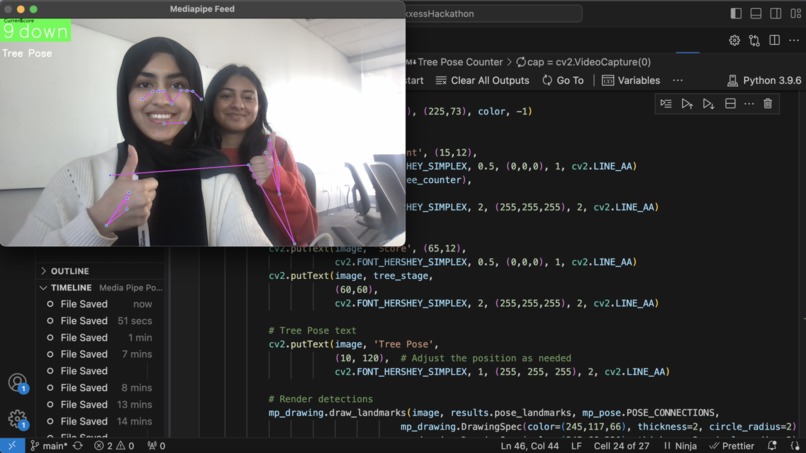Open editor more actions ellipsis

point(794,41)
